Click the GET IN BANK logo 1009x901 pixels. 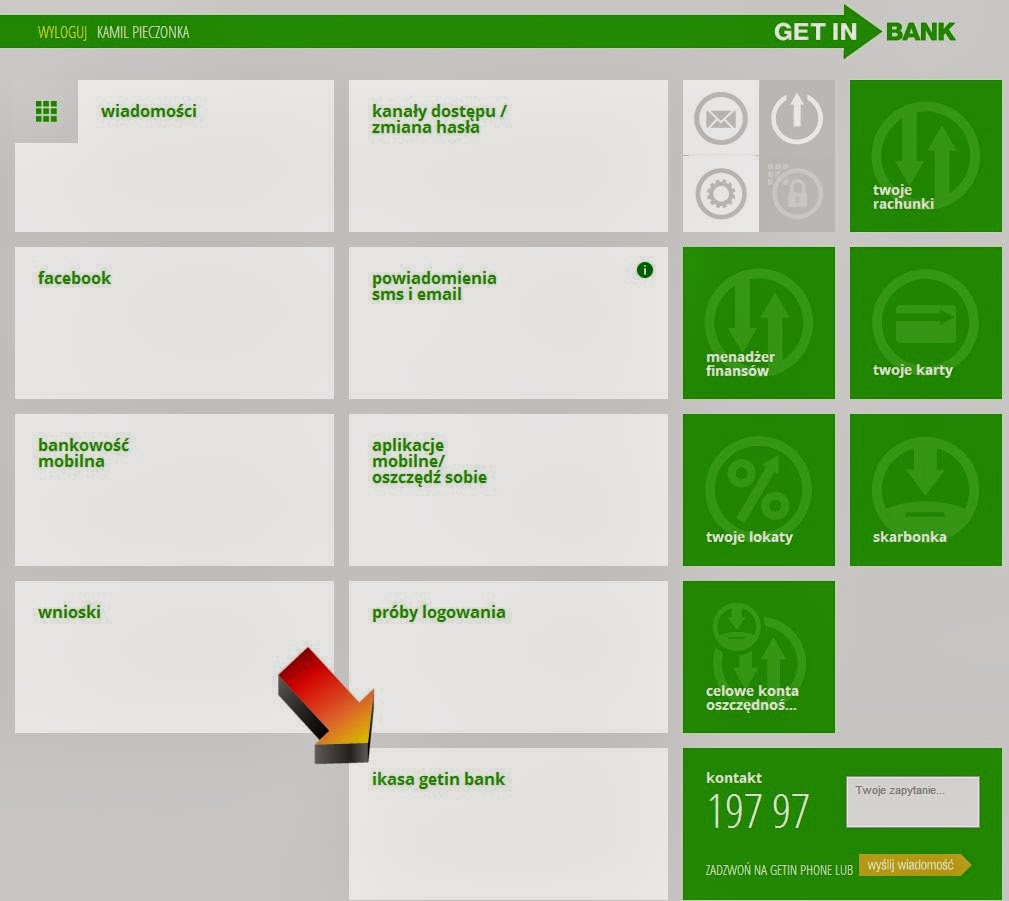point(864,32)
